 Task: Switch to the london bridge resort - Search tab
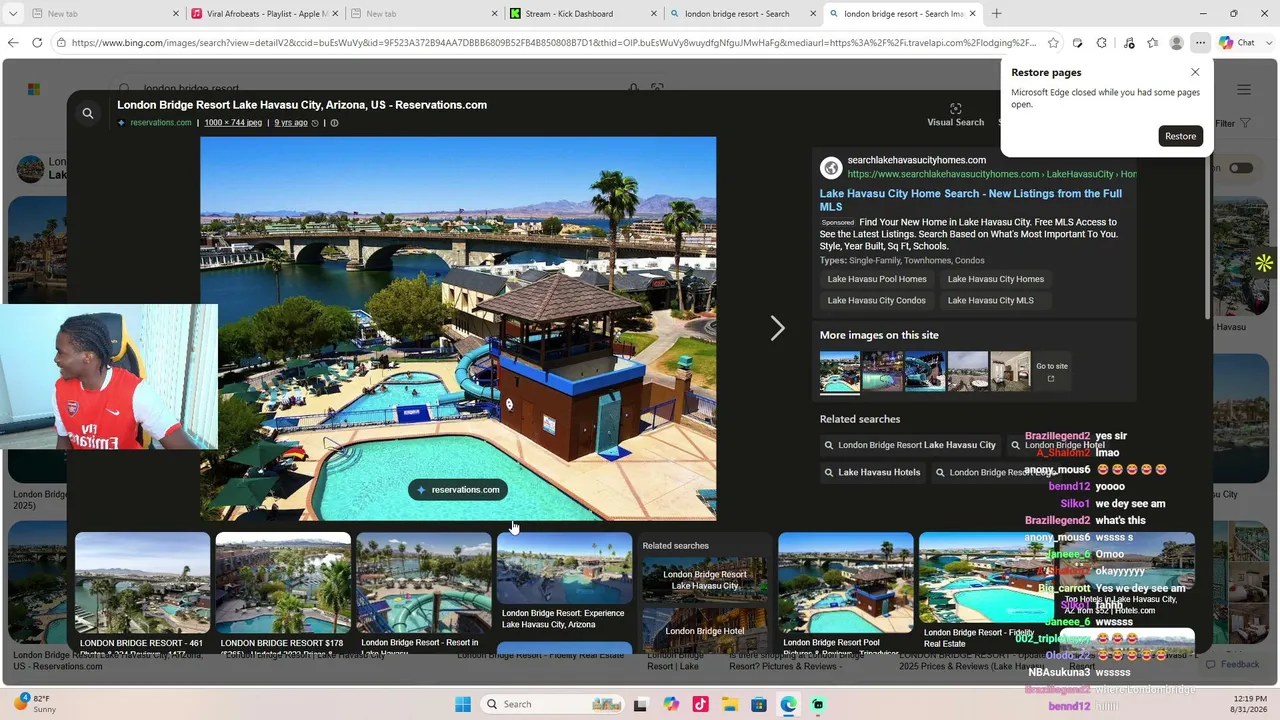(x=742, y=14)
